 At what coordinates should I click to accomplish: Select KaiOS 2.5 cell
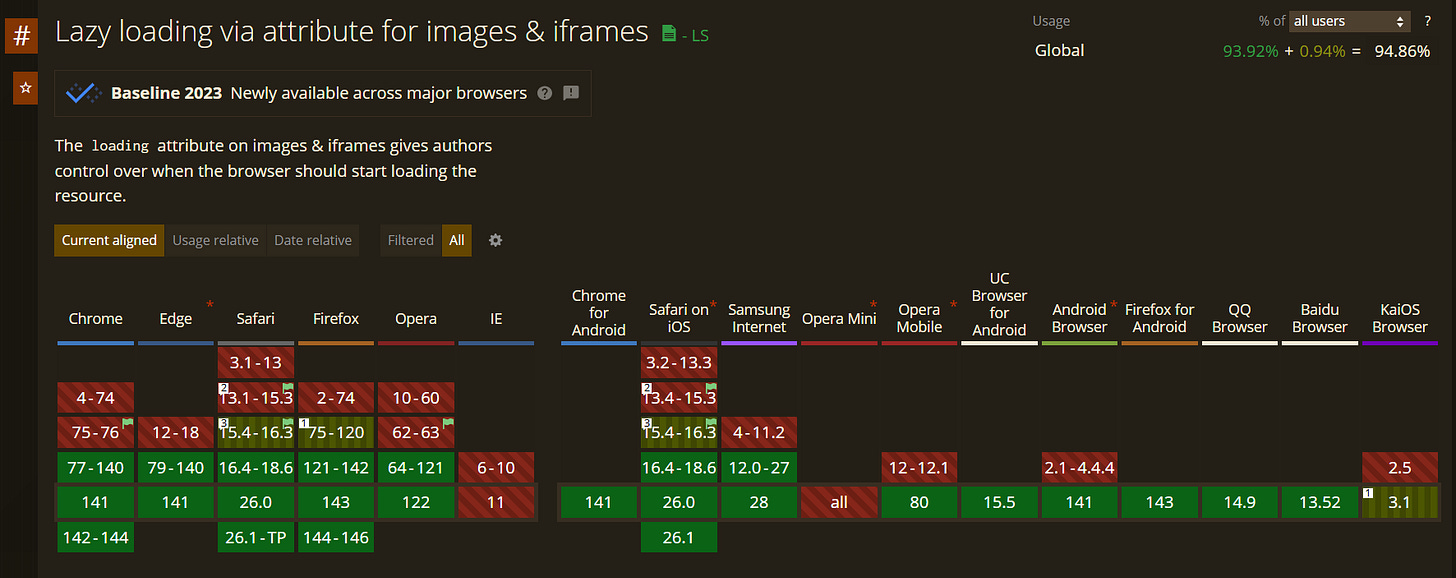pyautogui.click(x=1399, y=467)
